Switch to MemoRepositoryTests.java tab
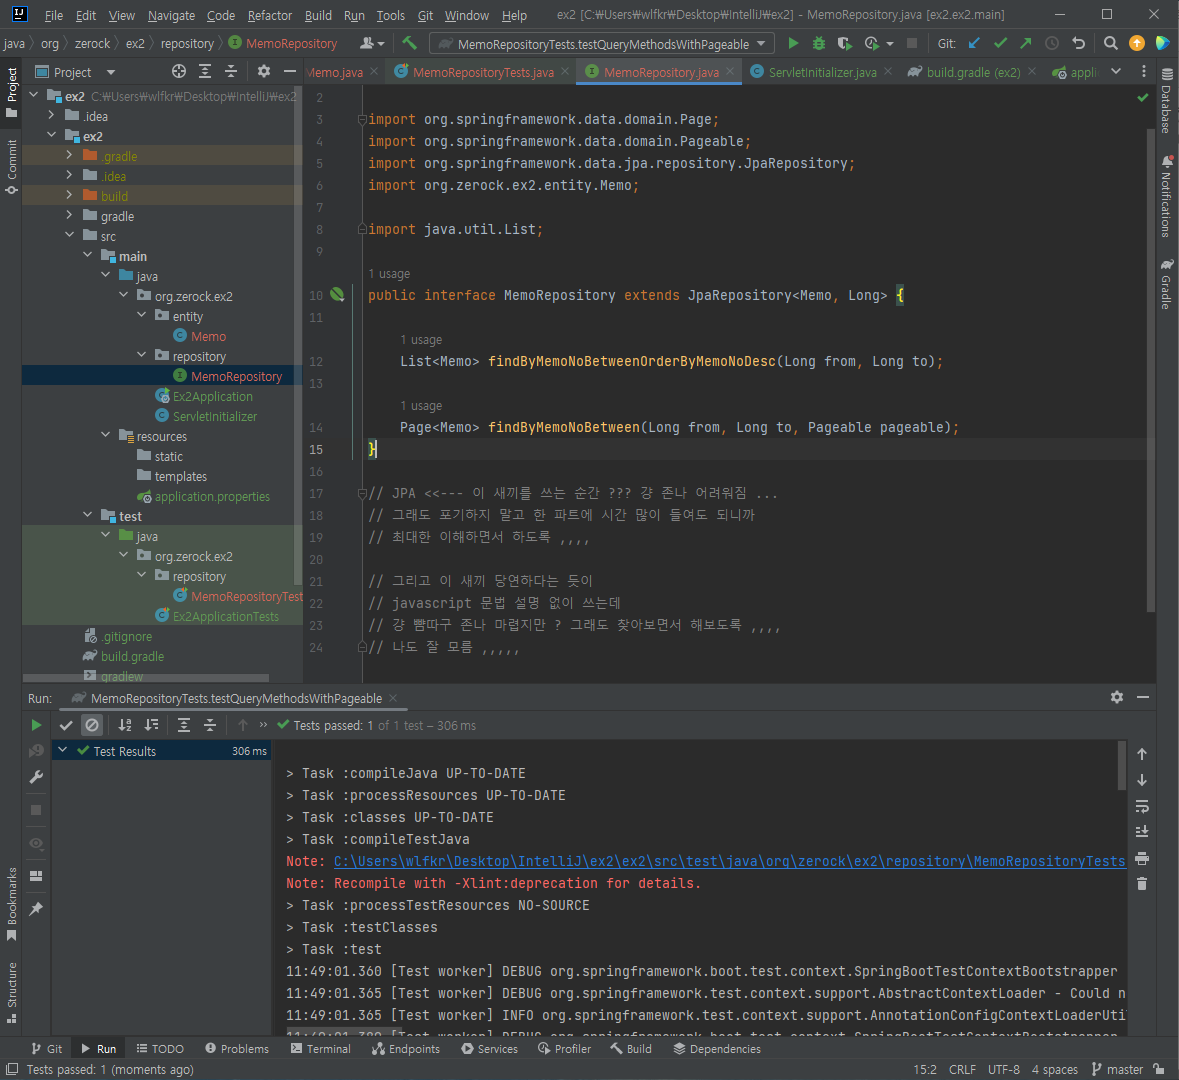The image size is (1179, 1080). pyautogui.click(x=483, y=72)
